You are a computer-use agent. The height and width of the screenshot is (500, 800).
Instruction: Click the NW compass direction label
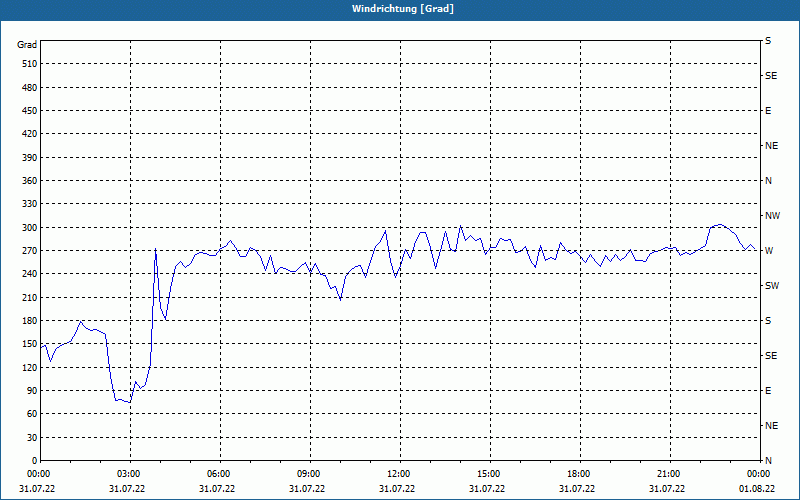pyautogui.click(x=772, y=216)
